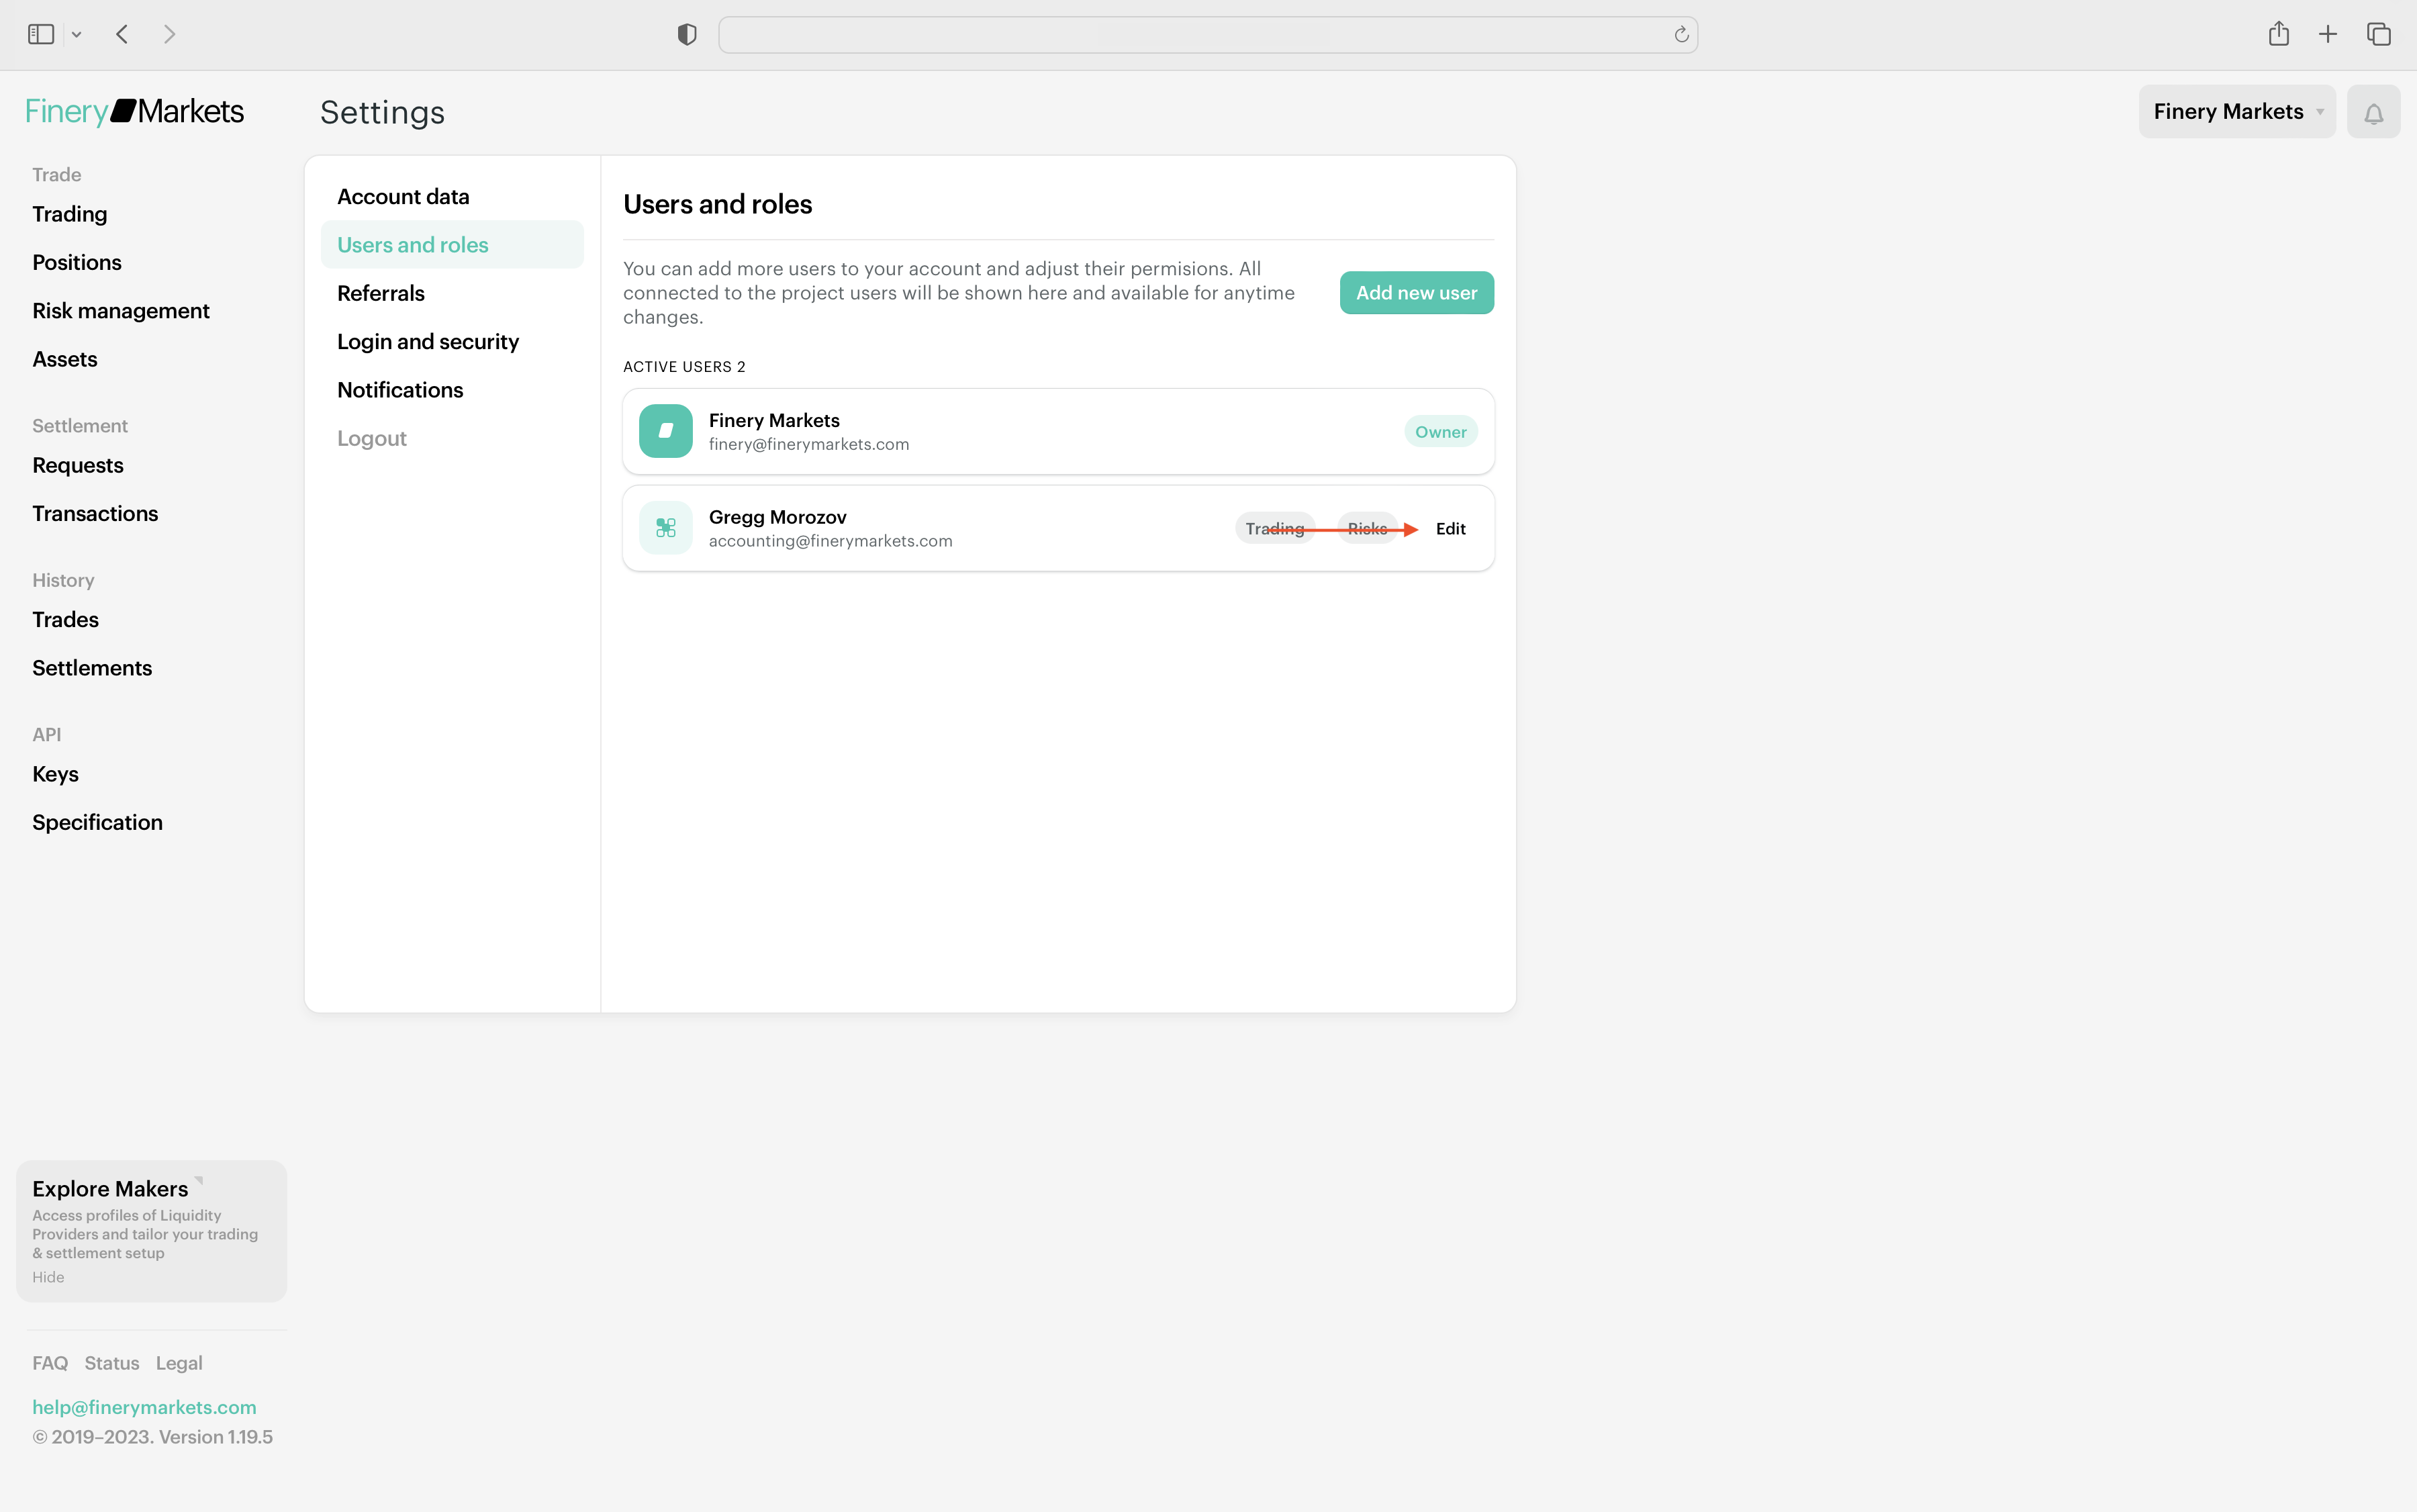This screenshot has height=1512, width=2417.
Task: Toggle the browser sidebar icon
Action: point(41,35)
